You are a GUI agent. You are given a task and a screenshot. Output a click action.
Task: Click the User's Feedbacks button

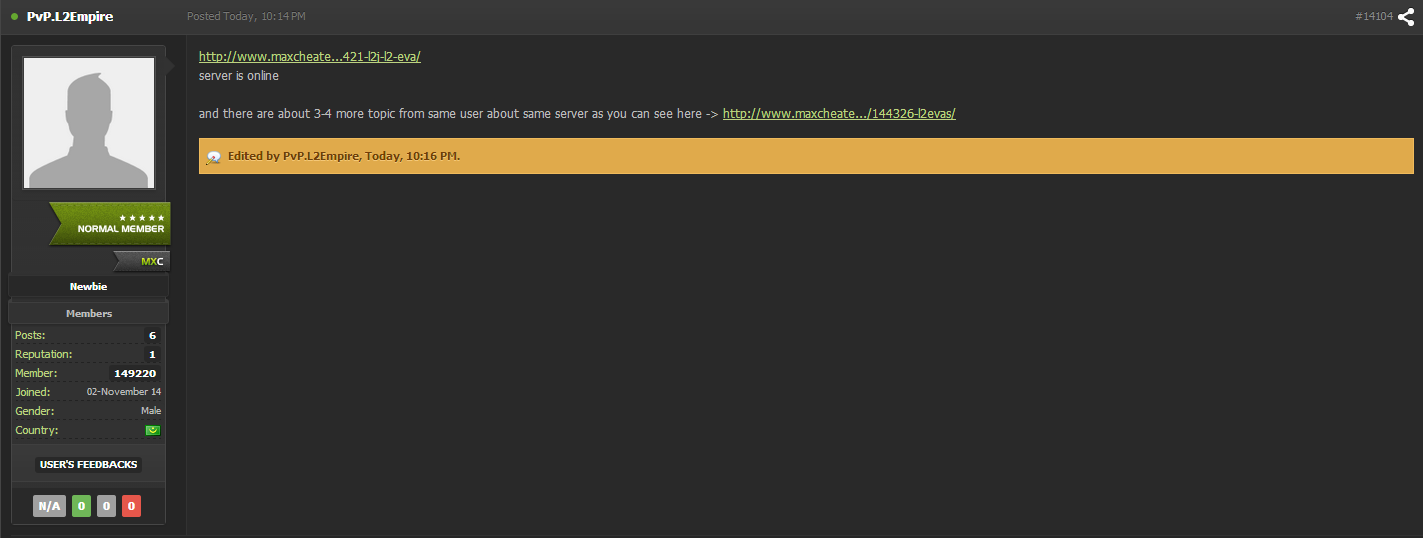(x=89, y=465)
